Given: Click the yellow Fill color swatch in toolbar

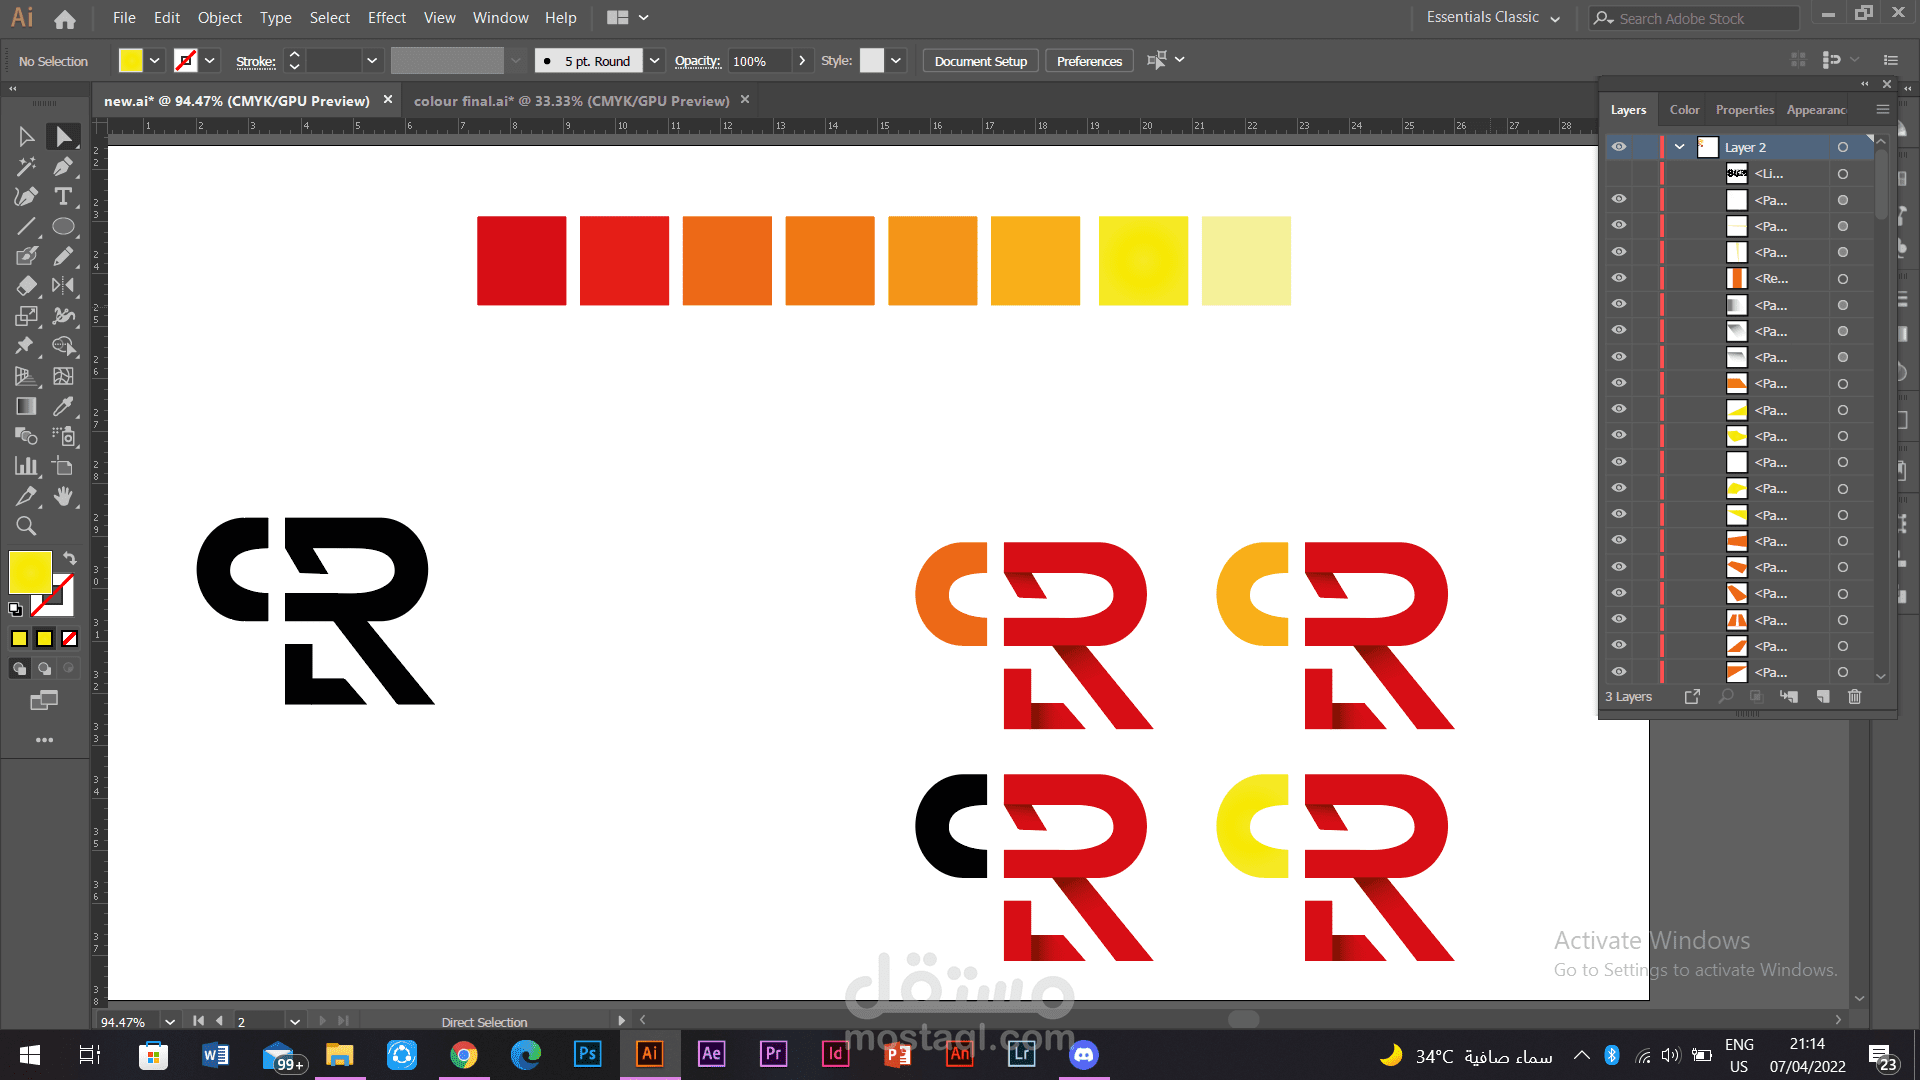Looking at the screenshot, I should [x=30, y=572].
